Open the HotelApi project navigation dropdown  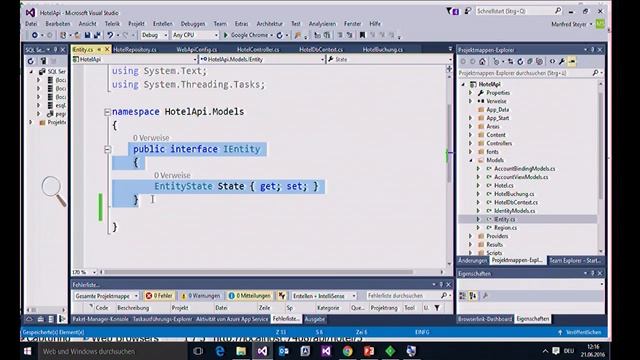pos(135,60)
